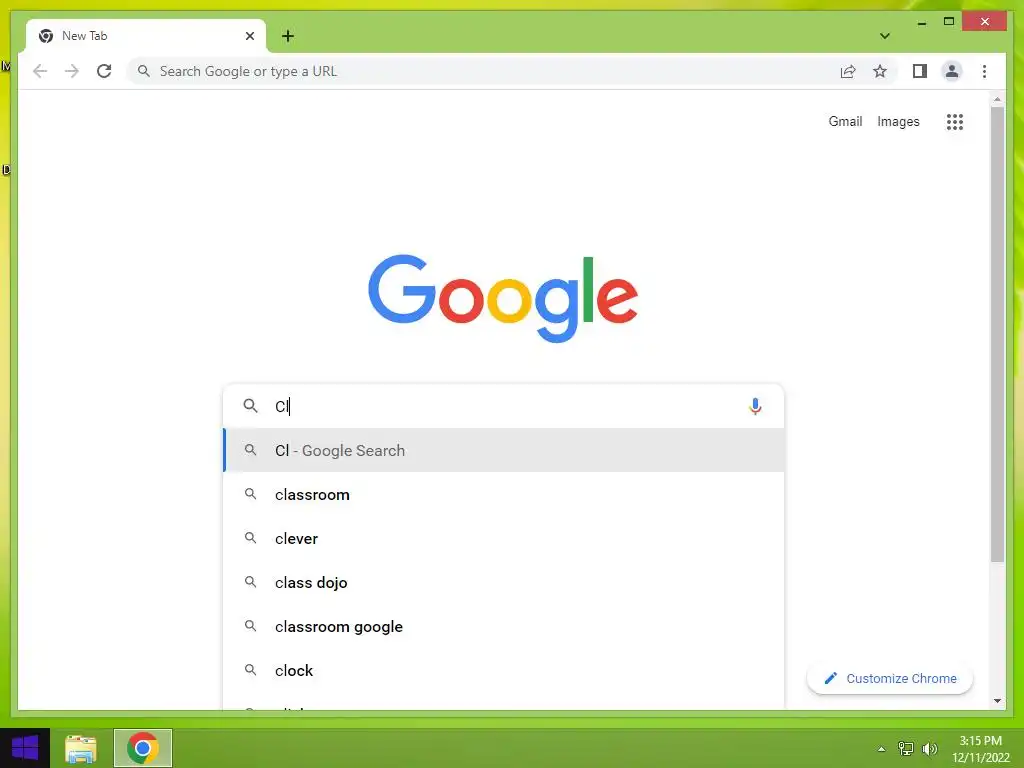Click the Customize Chrome button
This screenshot has height=768, width=1024.
(x=890, y=679)
